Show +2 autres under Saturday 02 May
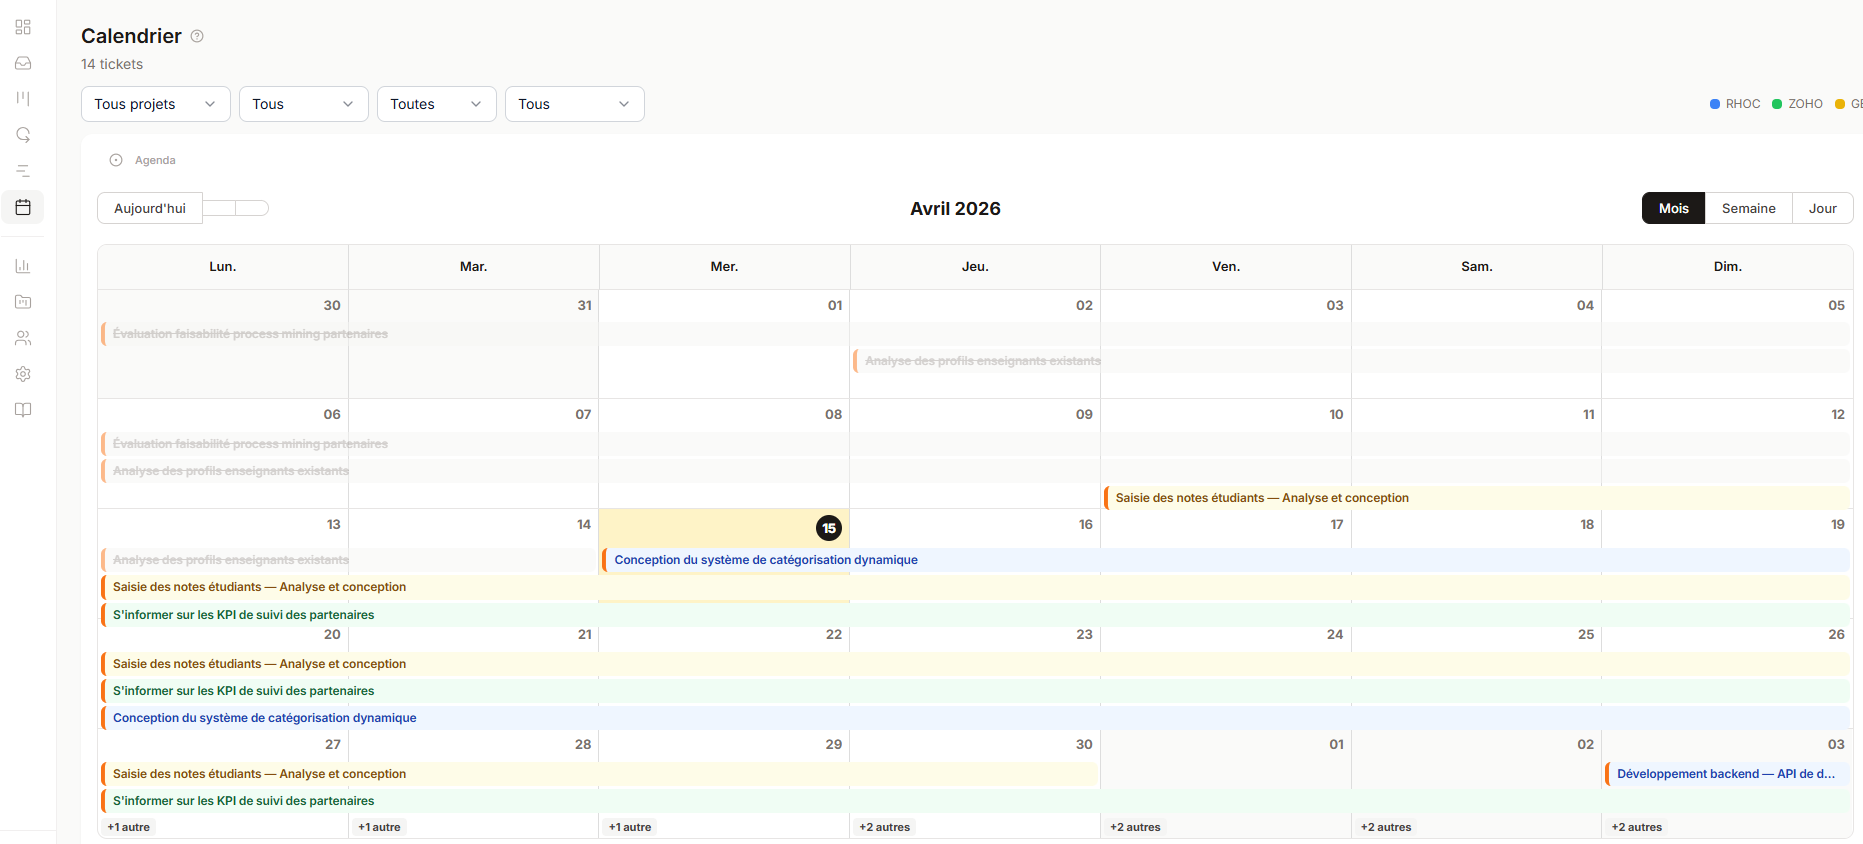Image resolution: width=1863 pixels, height=844 pixels. (x=1386, y=827)
